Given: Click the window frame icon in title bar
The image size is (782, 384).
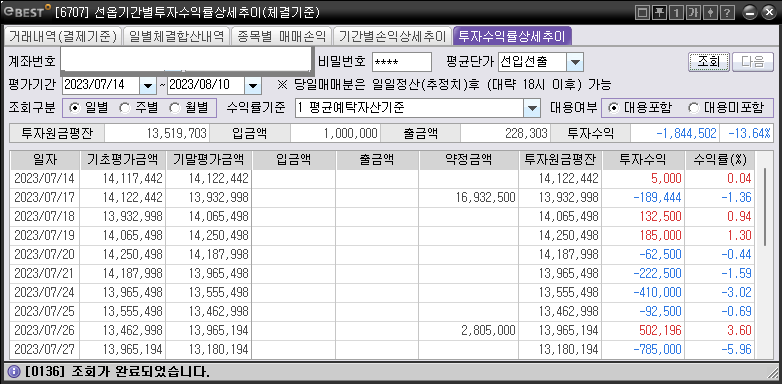Looking at the screenshot, I should click(643, 12).
